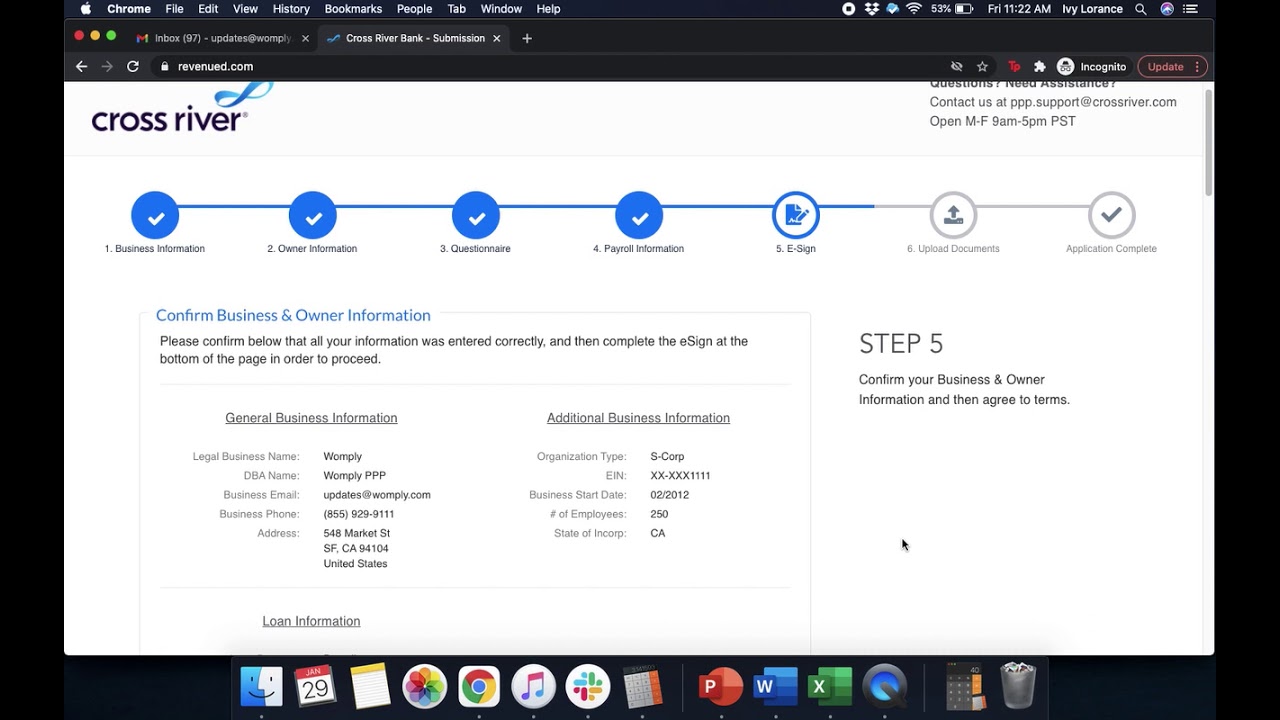Image resolution: width=1280 pixels, height=720 pixels.
Task: Click the phone number (855) 929-9111
Action: pyautogui.click(x=359, y=514)
